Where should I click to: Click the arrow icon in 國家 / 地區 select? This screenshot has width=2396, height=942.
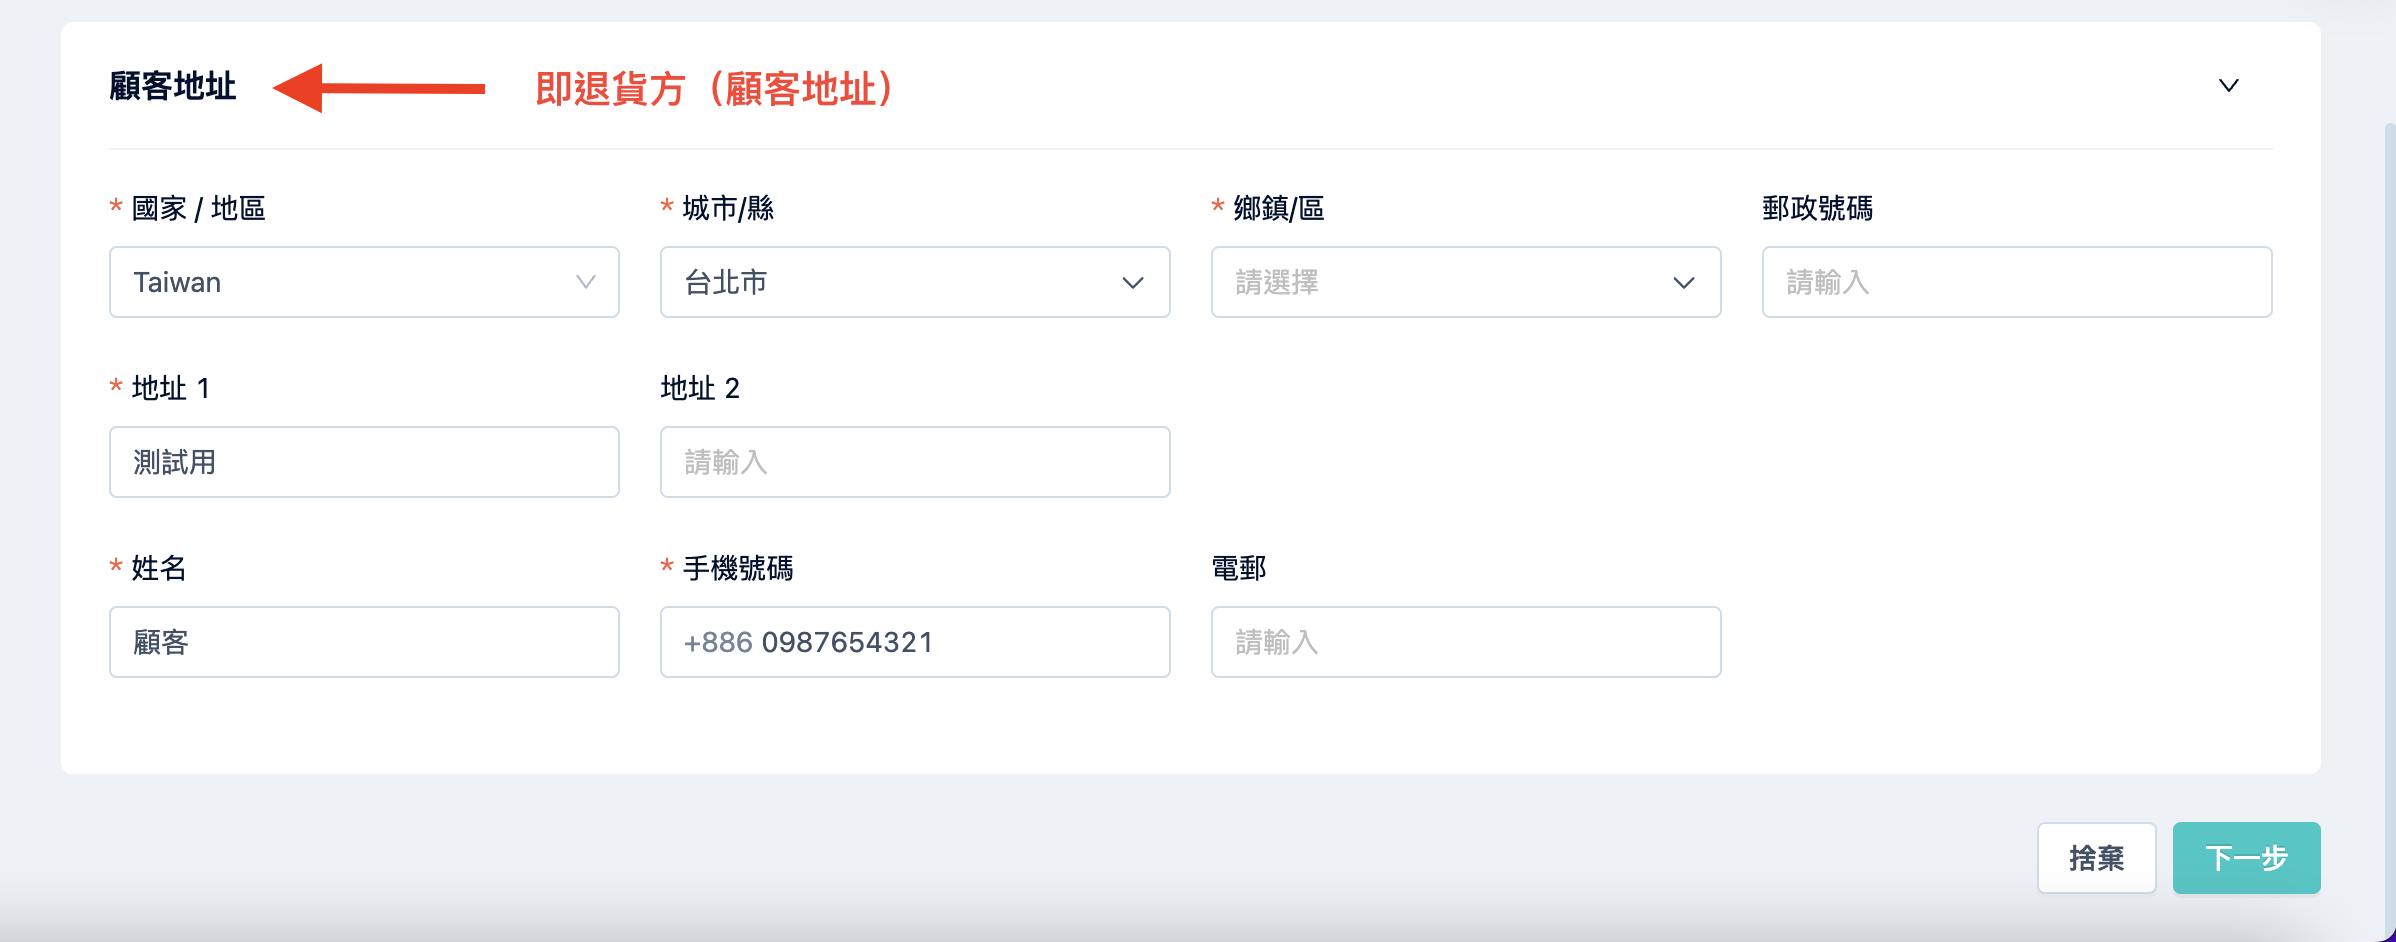[x=586, y=282]
